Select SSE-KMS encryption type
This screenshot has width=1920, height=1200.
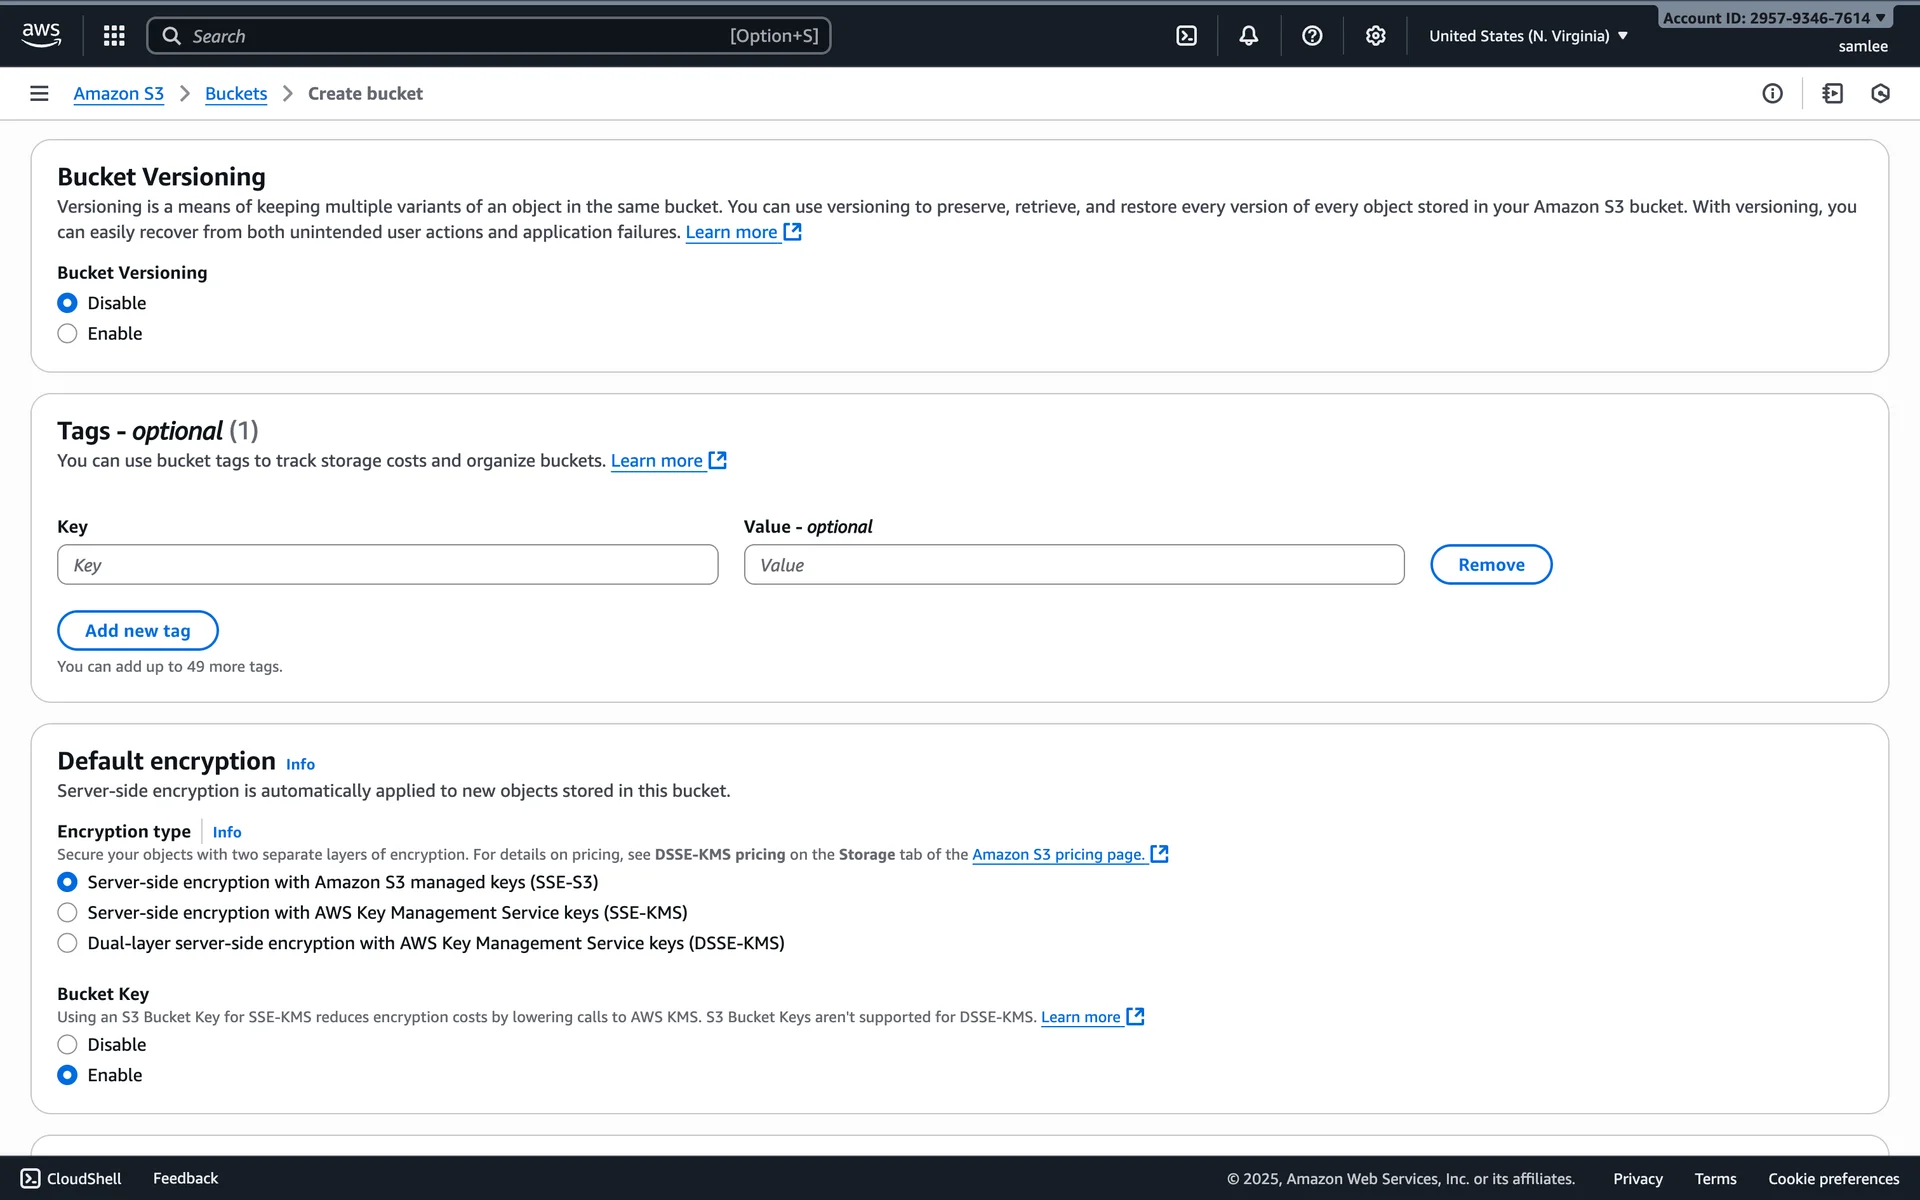tap(67, 913)
